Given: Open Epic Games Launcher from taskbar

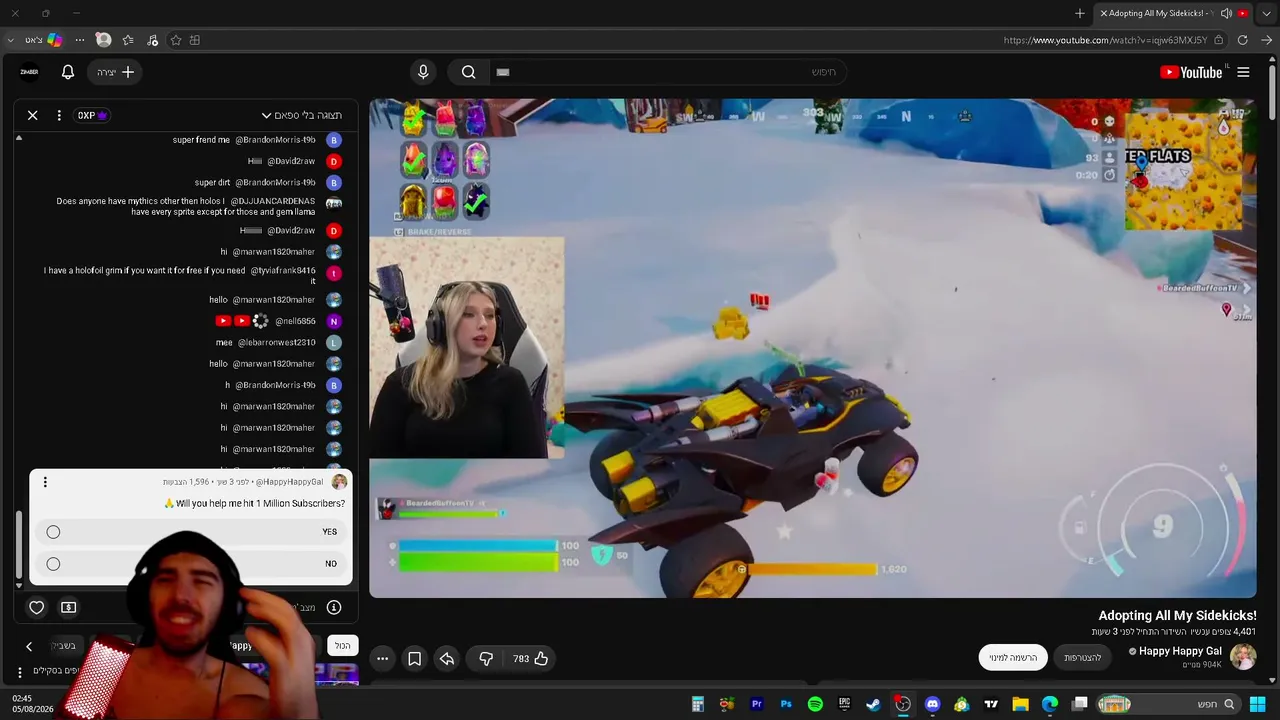Looking at the screenshot, I should click(844, 704).
